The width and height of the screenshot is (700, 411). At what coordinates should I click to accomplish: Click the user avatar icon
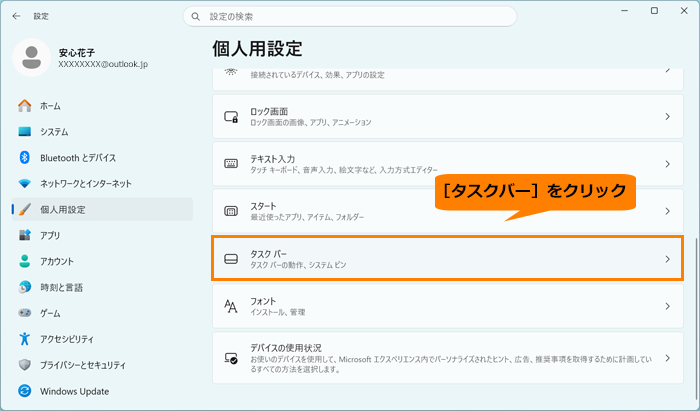pos(31,58)
